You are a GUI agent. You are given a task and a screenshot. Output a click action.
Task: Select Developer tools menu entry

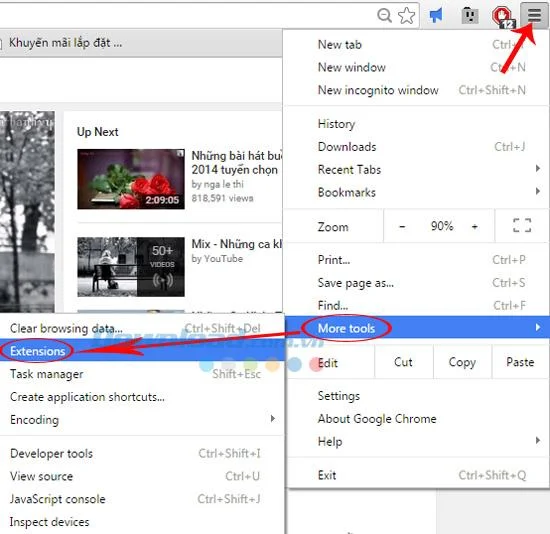click(141, 453)
